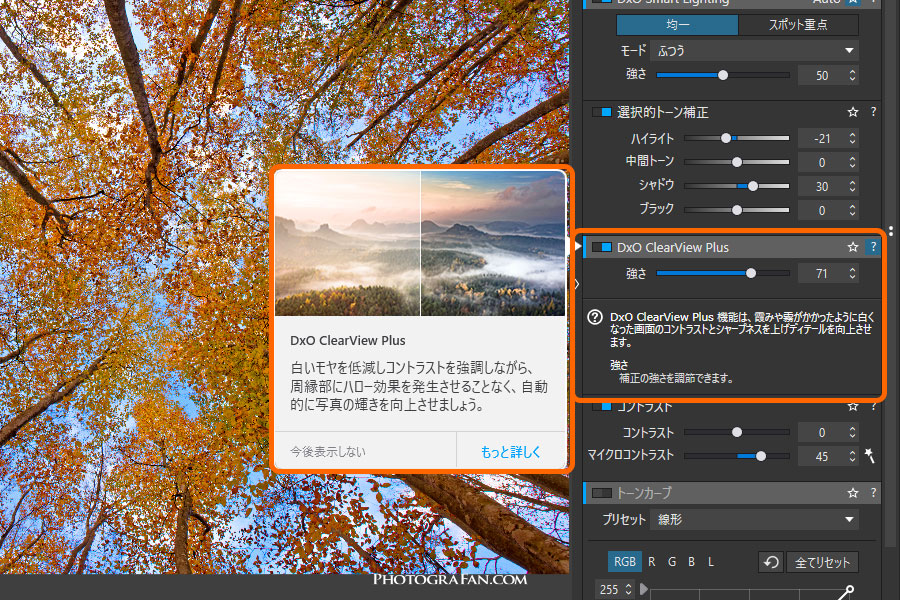Click the ブラック slider handle

(737, 210)
